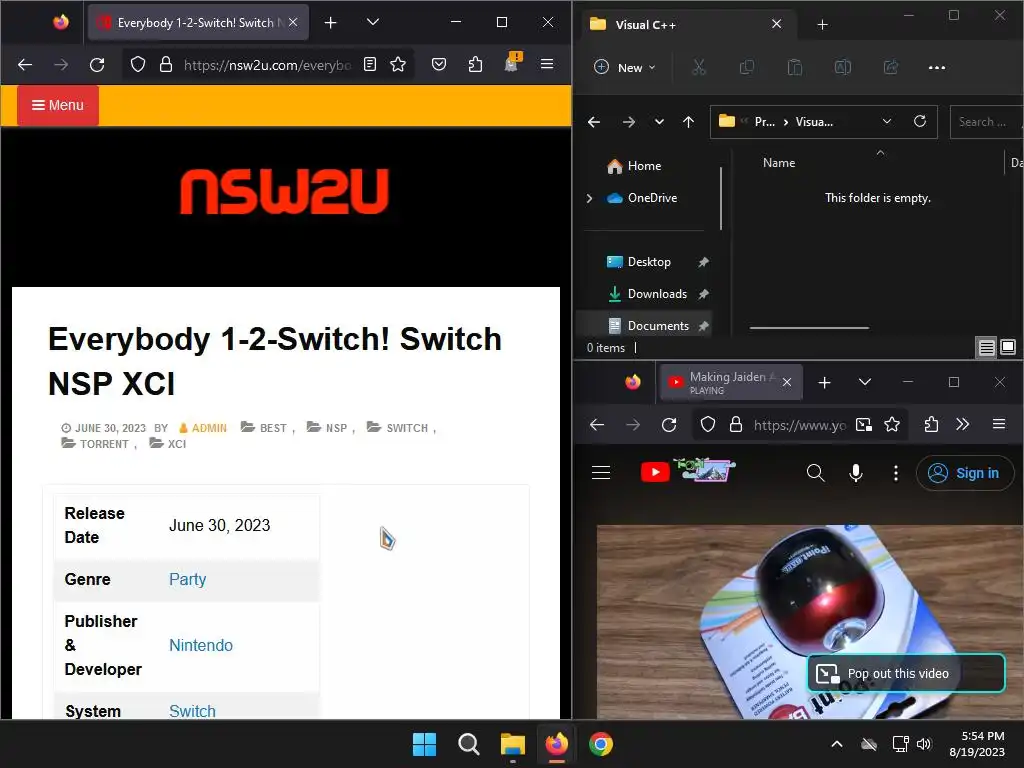1024x768 pixels.
Task: Bookmark the nsw2u page with the star
Action: (398, 64)
